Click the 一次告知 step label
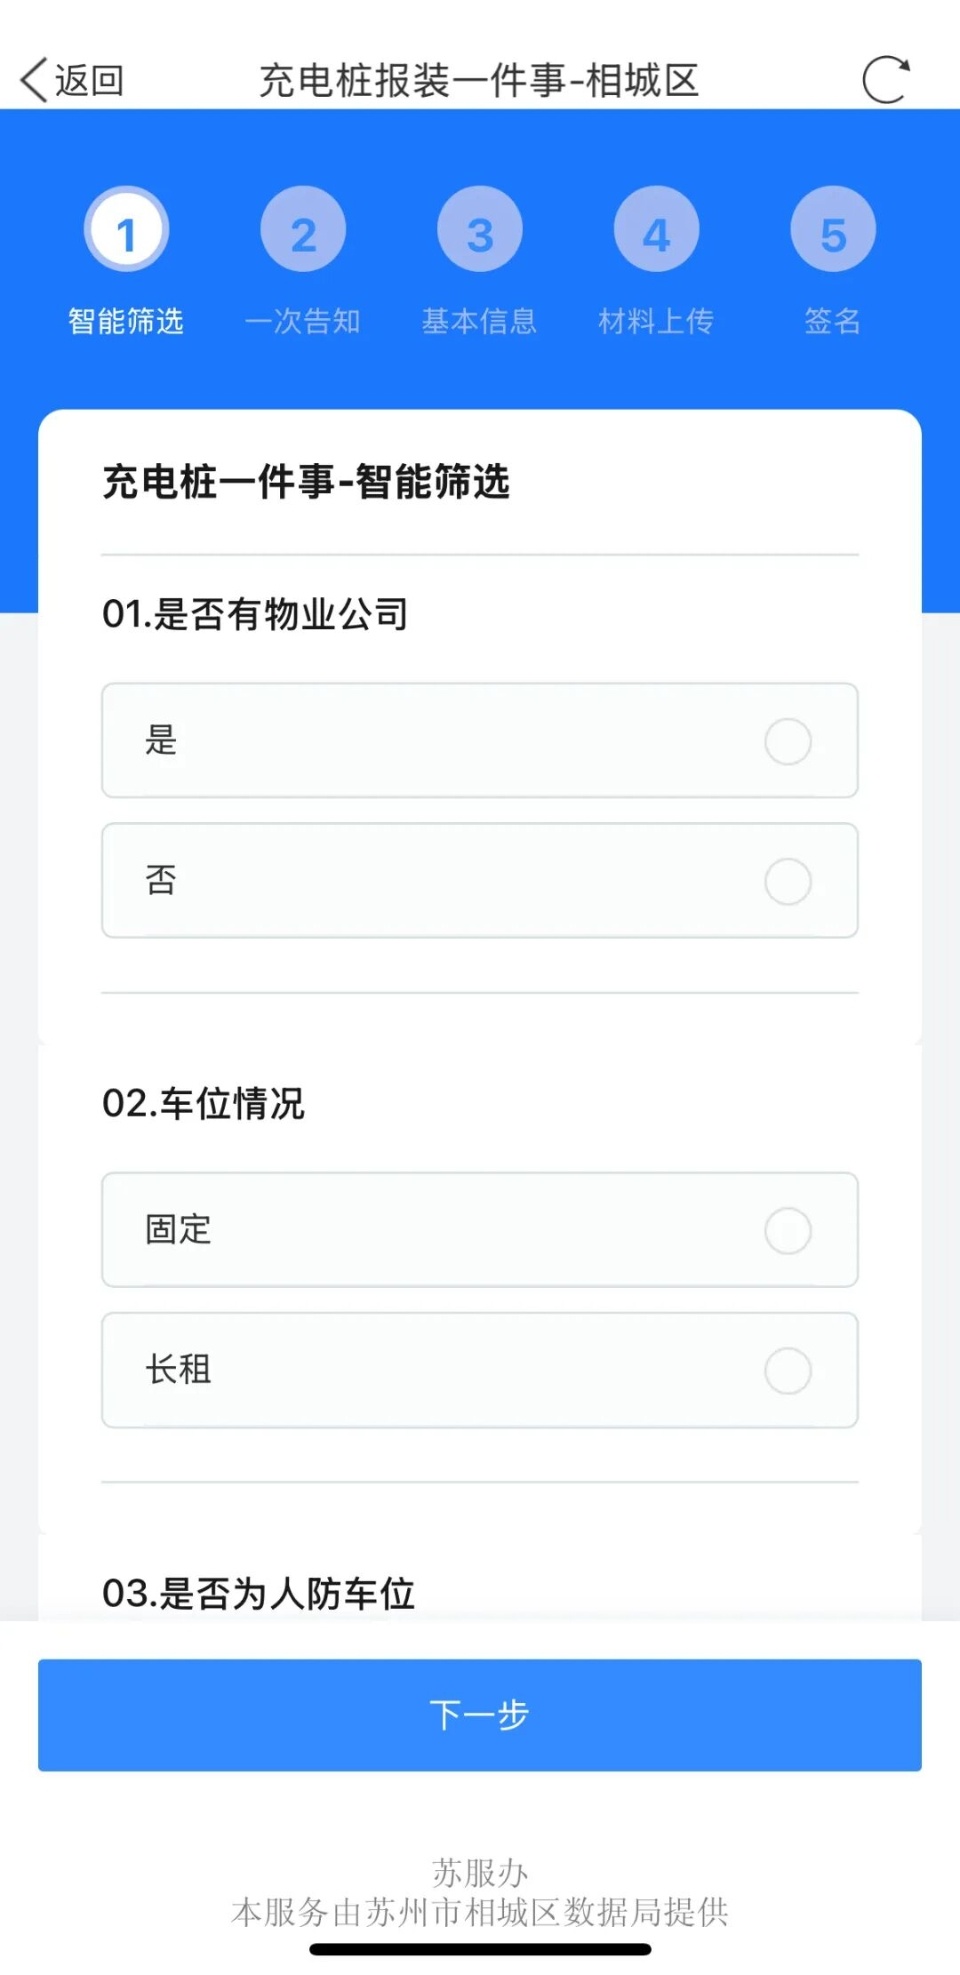This screenshot has width=960, height=1975. (x=303, y=321)
